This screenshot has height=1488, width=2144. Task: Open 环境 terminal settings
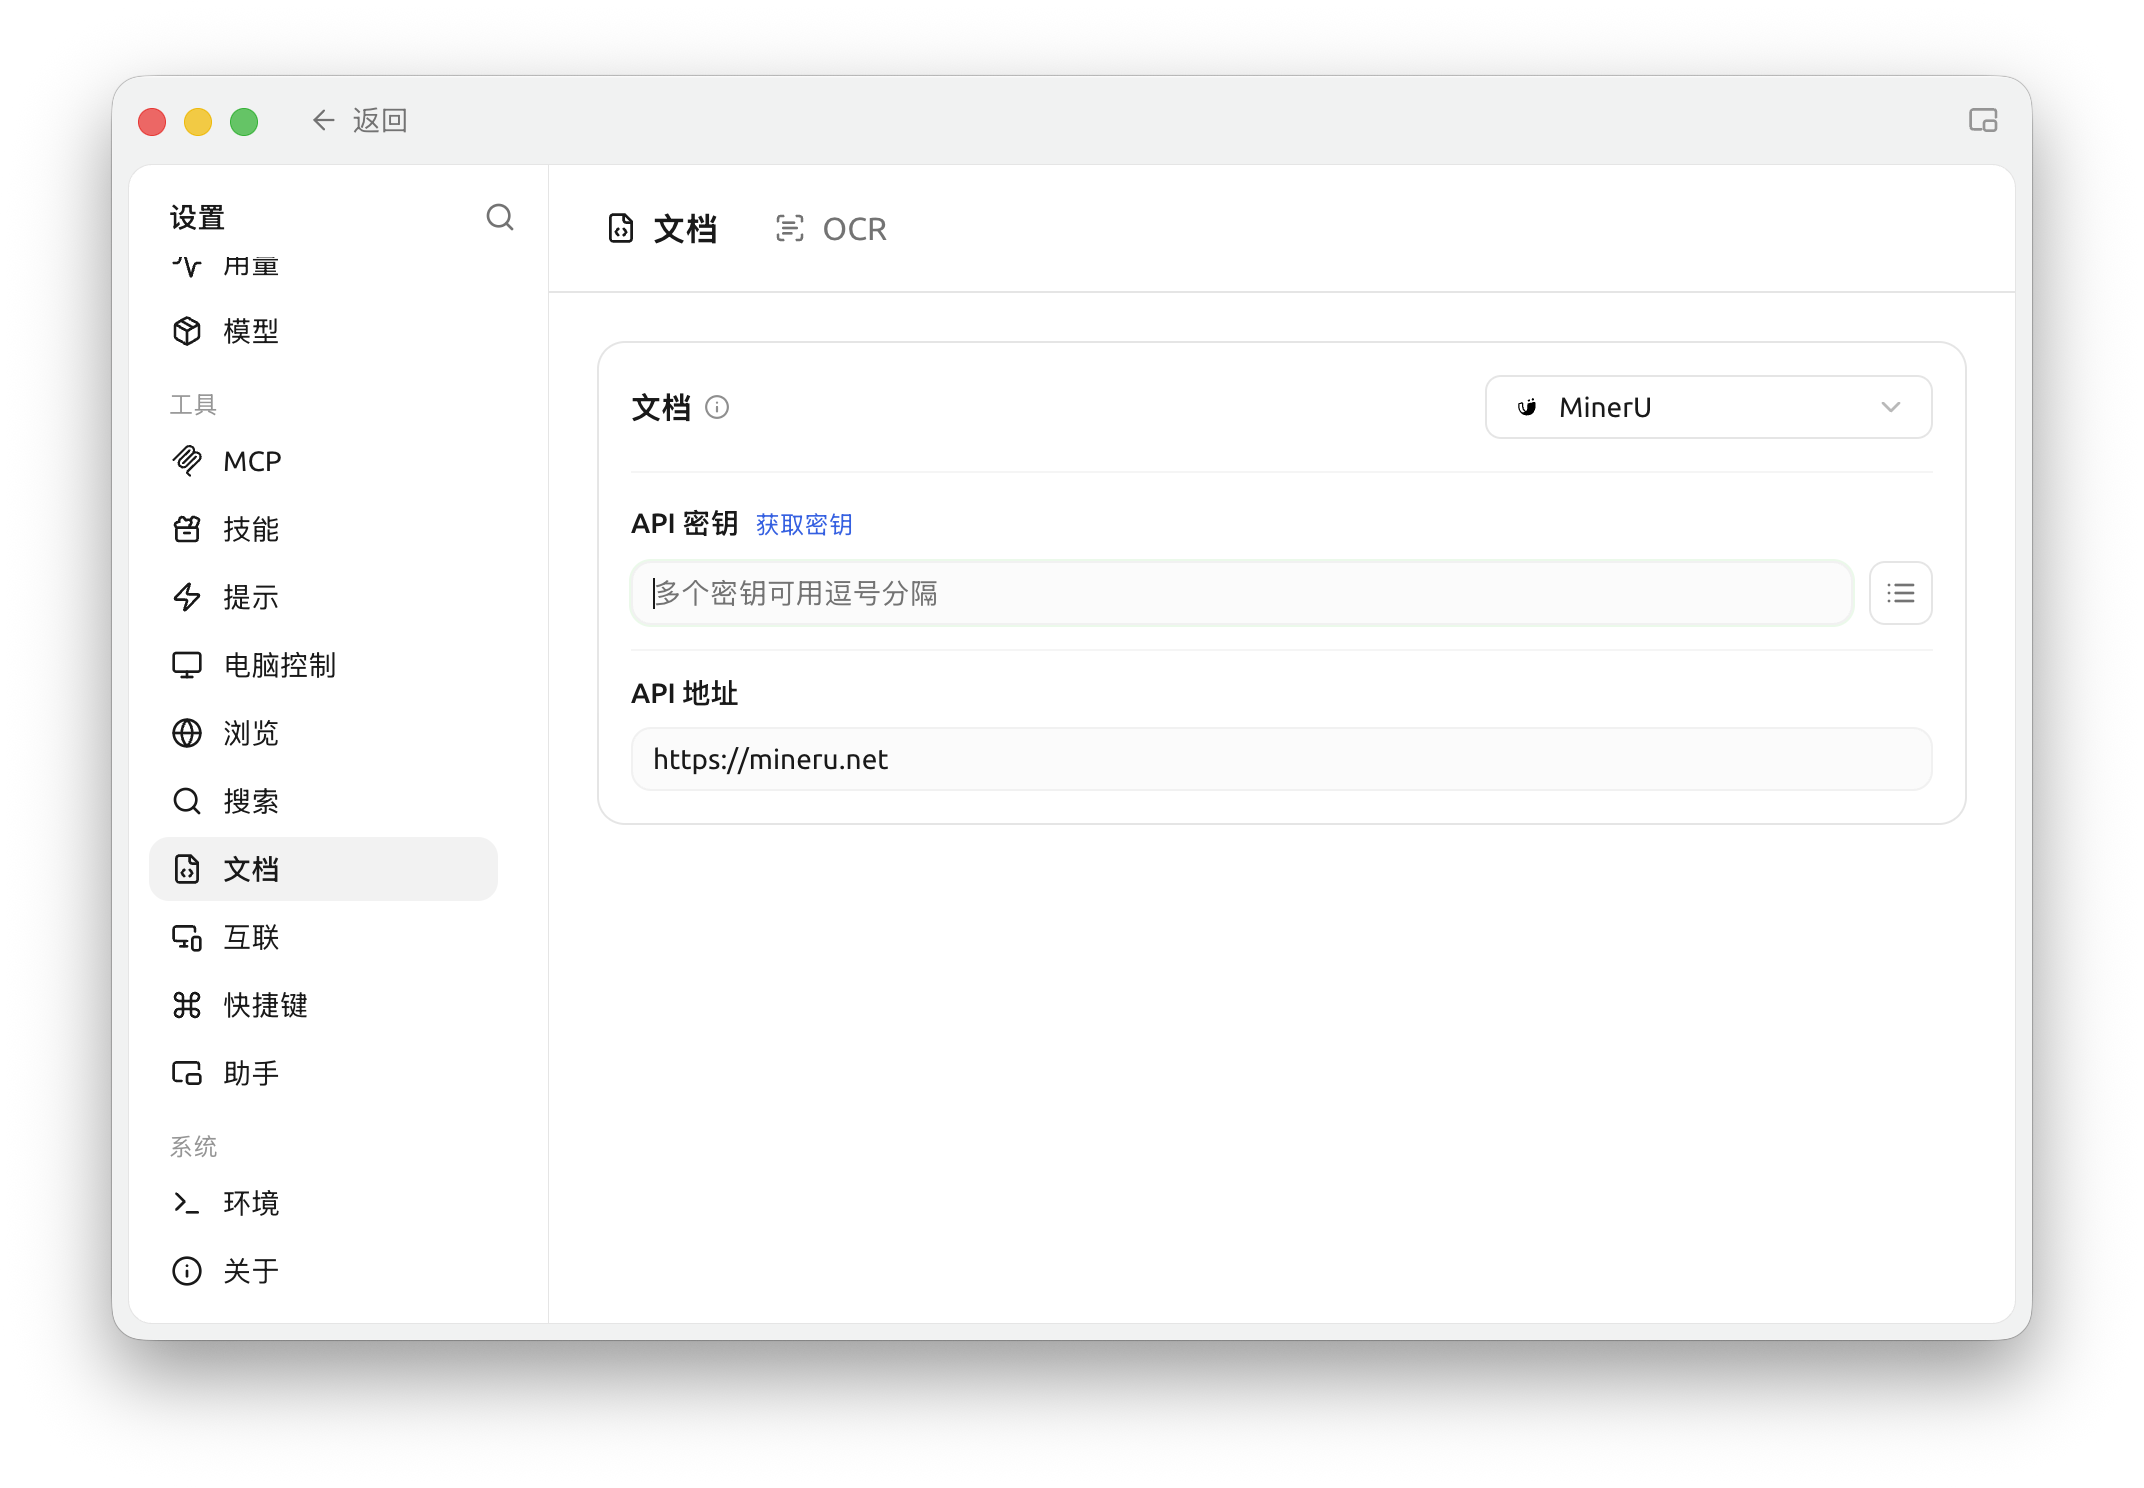pos(323,1203)
